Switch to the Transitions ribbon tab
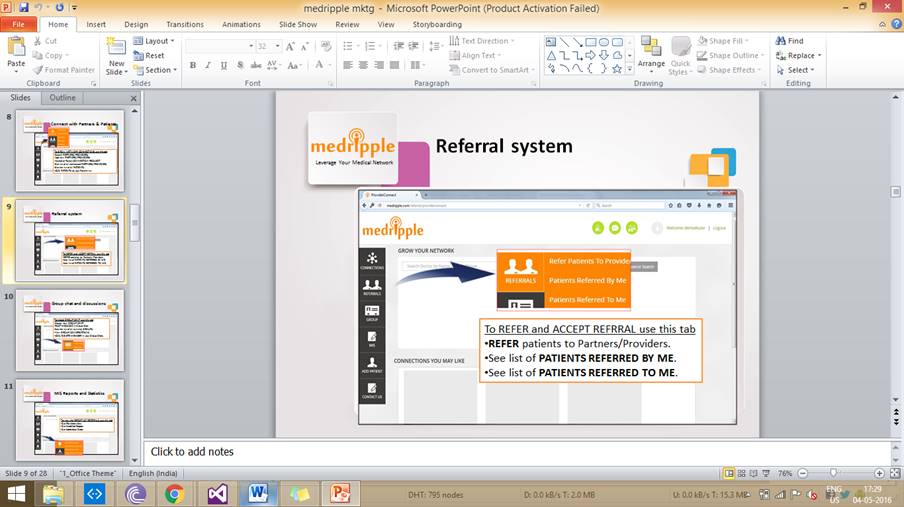 (185, 24)
